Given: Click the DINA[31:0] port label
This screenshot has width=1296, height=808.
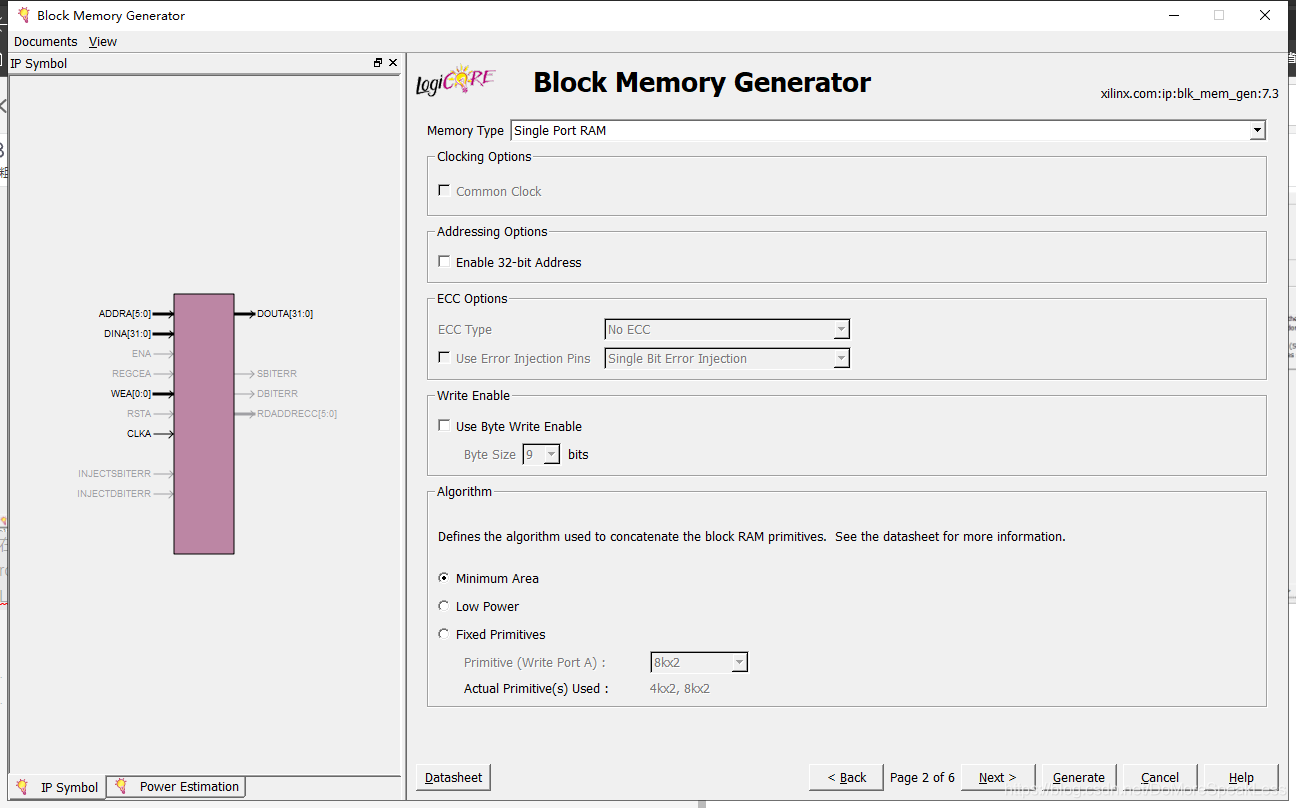Looking at the screenshot, I should click(x=128, y=334).
